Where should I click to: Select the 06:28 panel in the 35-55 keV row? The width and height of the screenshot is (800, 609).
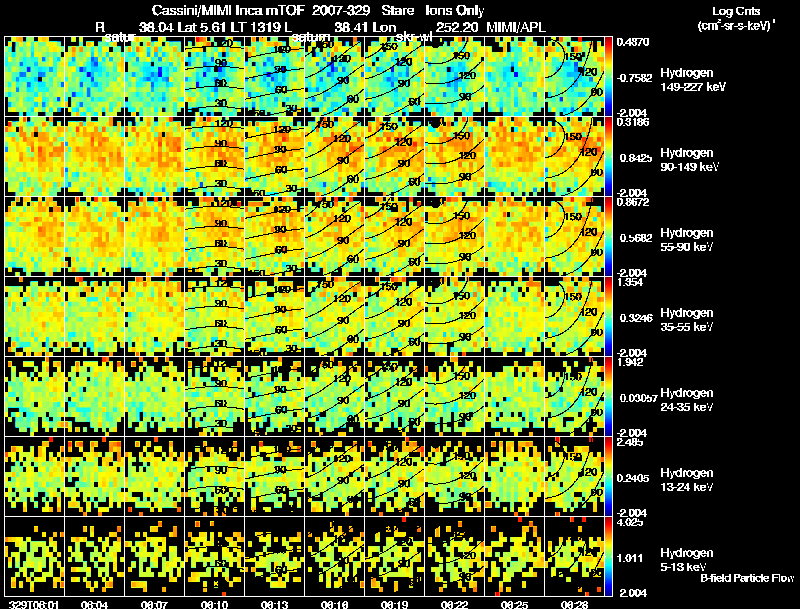[x=574, y=316]
